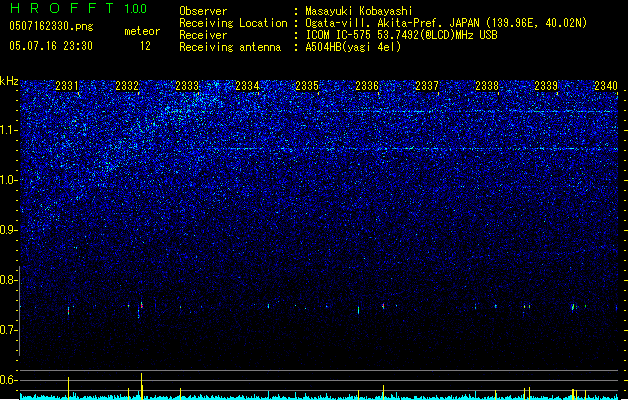Click the meteor label
629x400 pixels.
coord(142,31)
